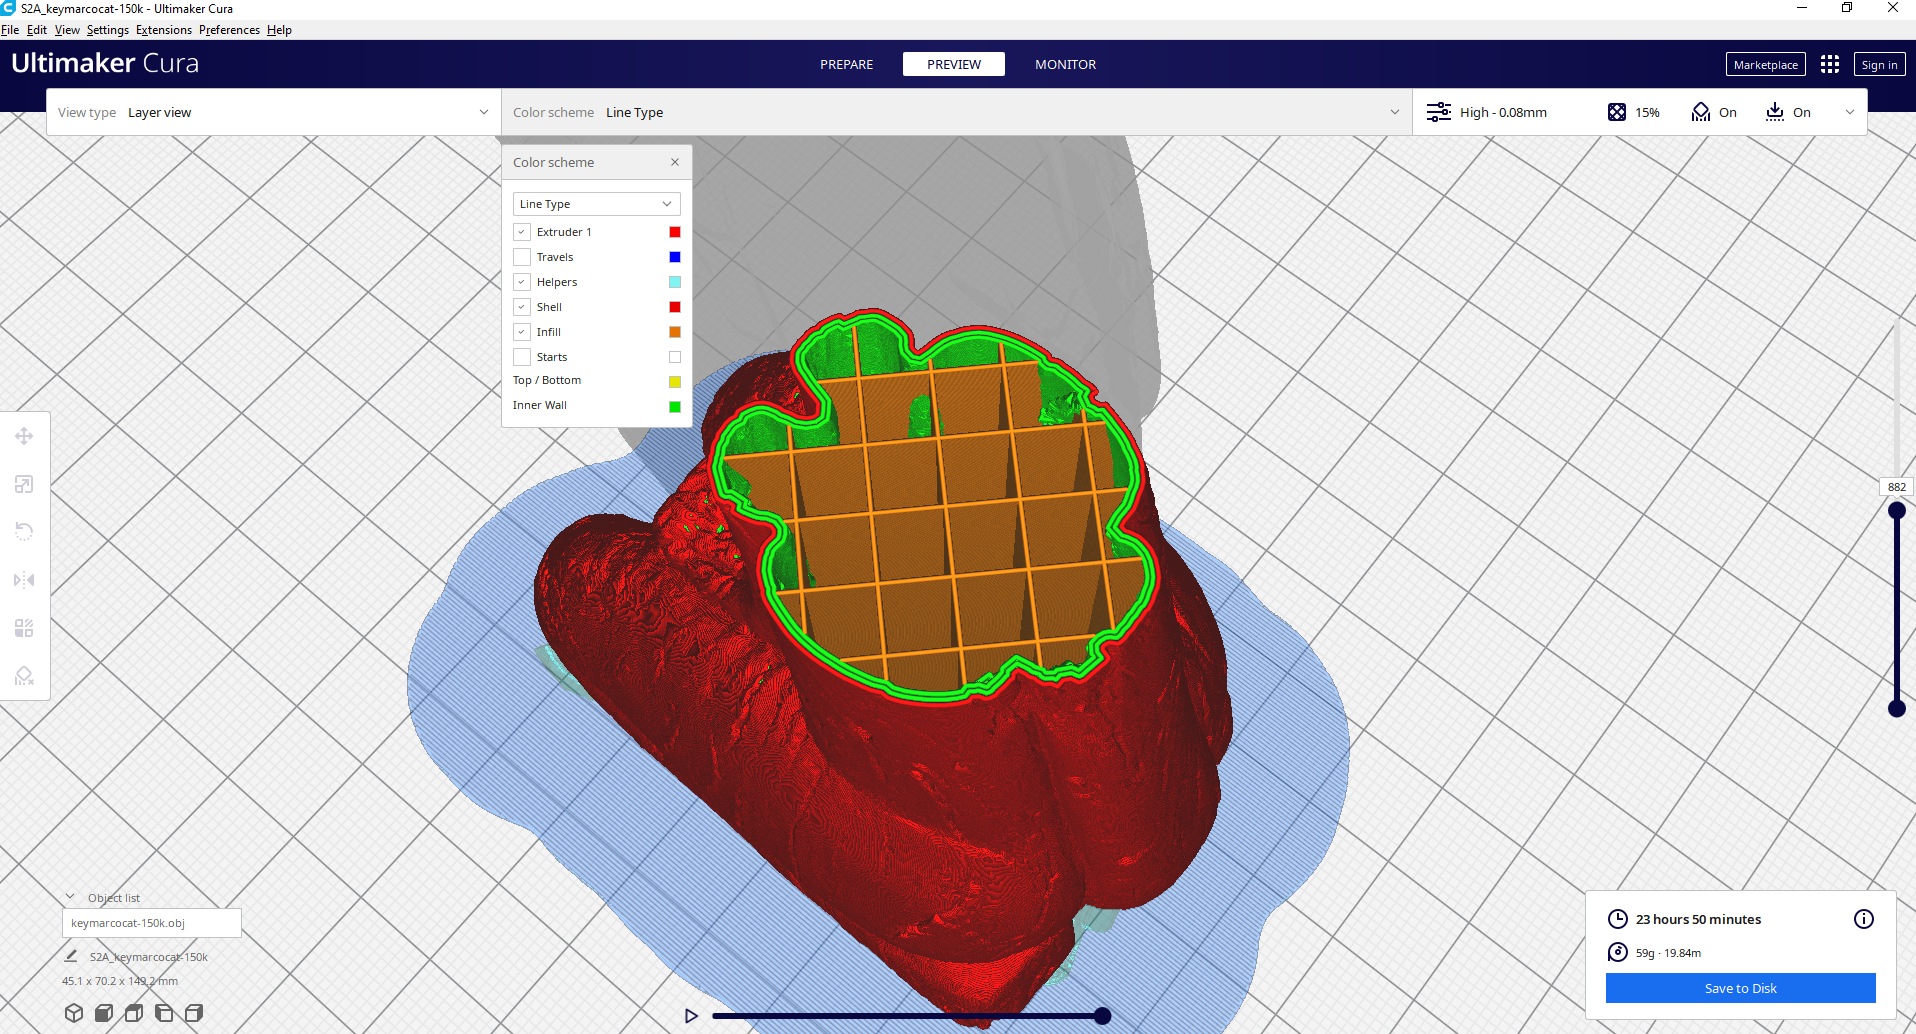Enable the Travels checkbox
Image resolution: width=1916 pixels, height=1034 pixels.
pos(522,257)
